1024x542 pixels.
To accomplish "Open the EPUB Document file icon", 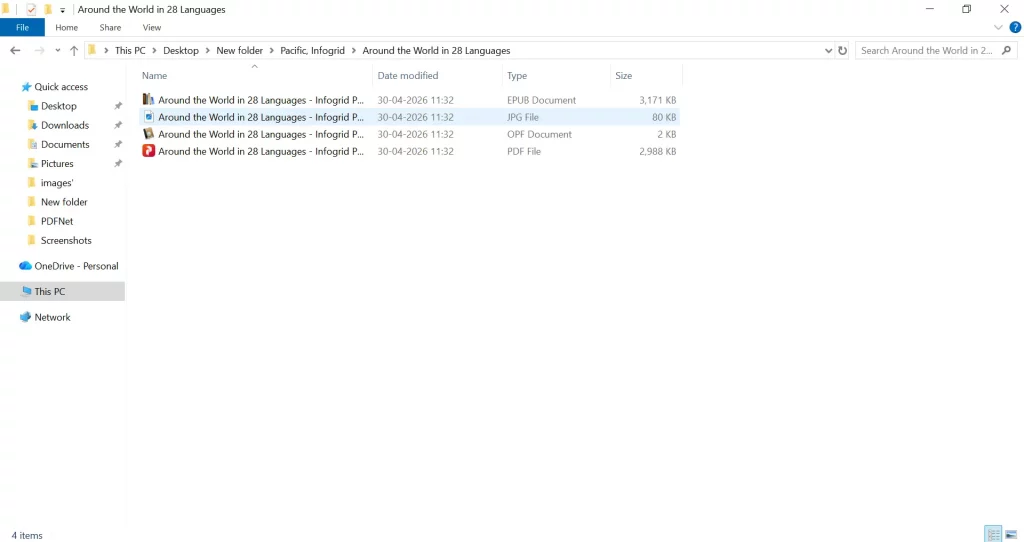I will [x=149, y=100].
